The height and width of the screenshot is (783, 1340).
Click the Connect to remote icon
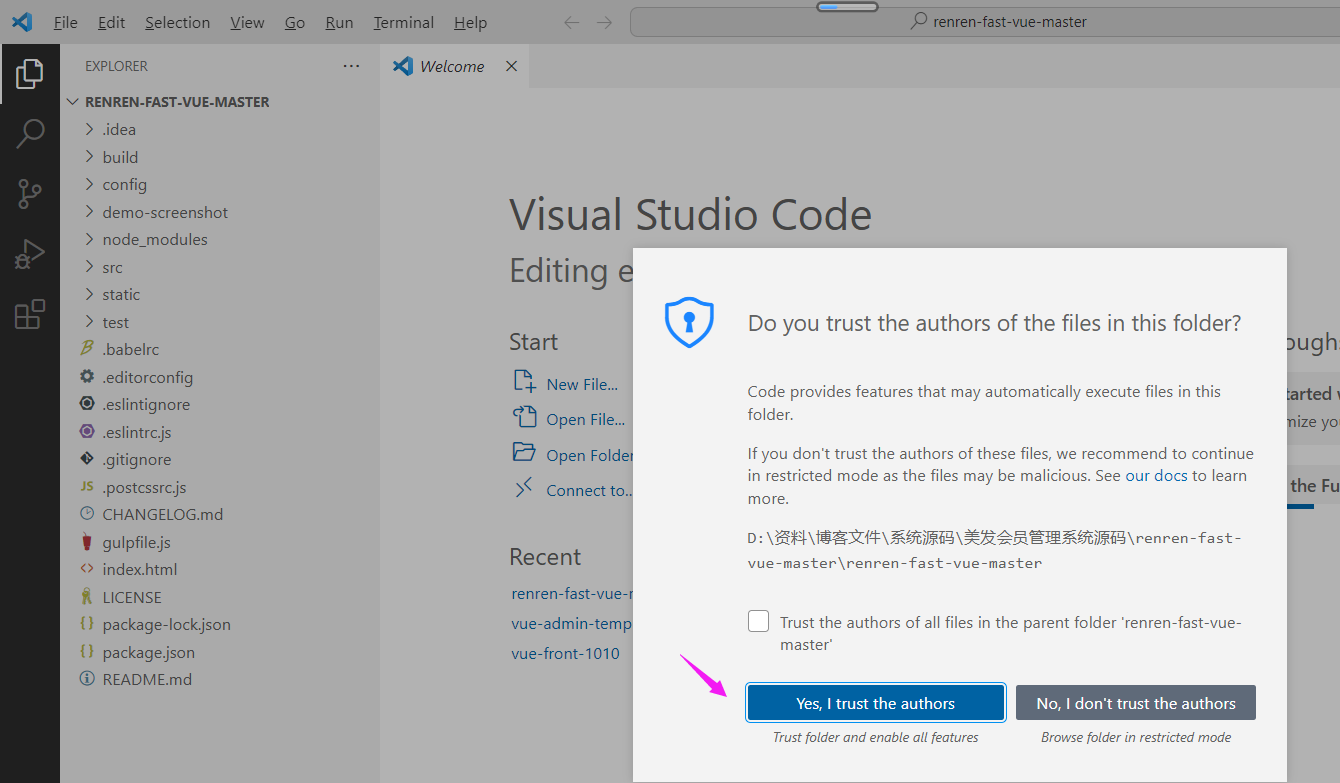[524, 488]
